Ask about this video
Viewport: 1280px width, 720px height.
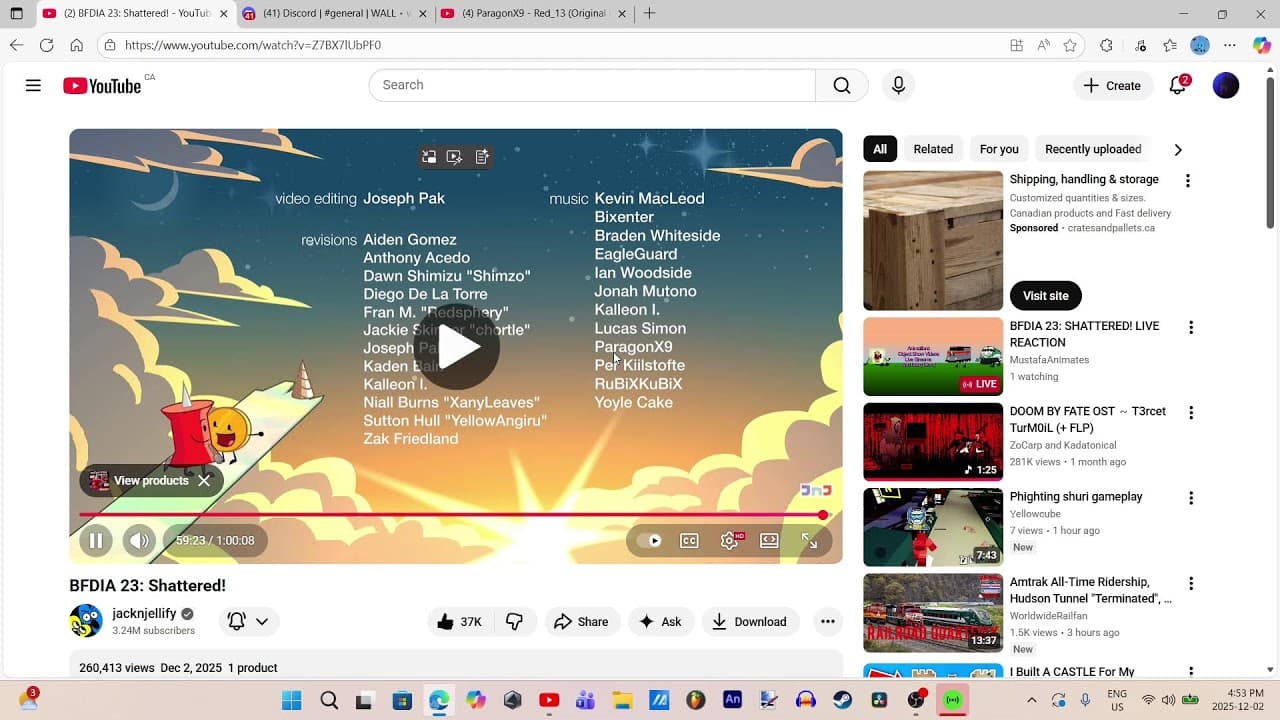660,621
